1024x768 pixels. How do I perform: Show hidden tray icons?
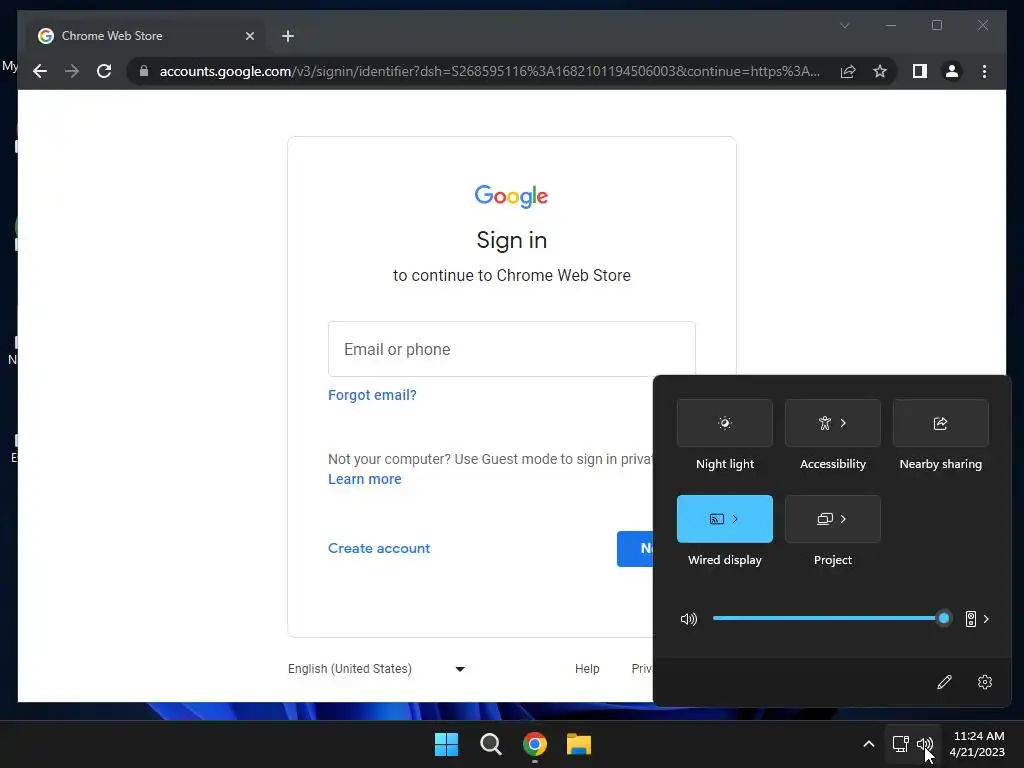pyautogui.click(x=869, y=744)
